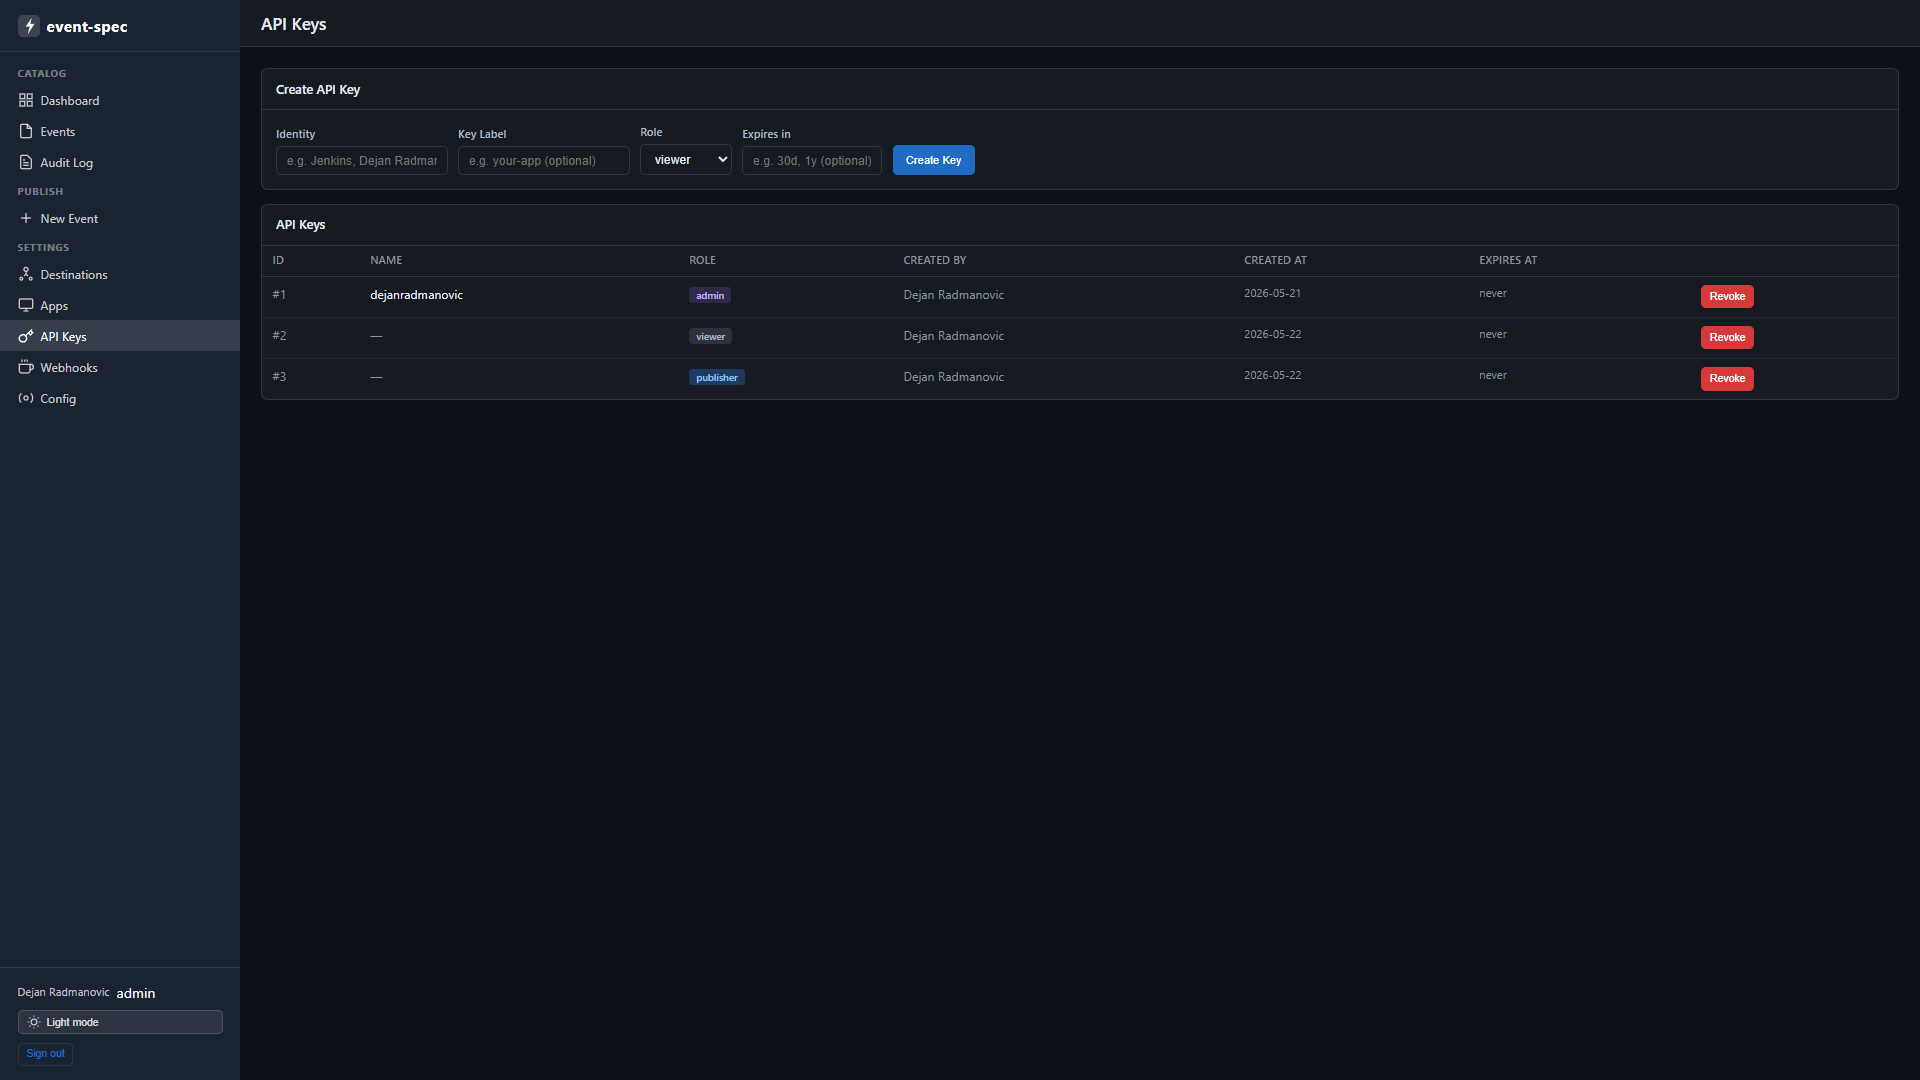Image resolution: width=1920 pixels, height=1080 pixels.
Task: Click the publisher role badge in row #3
Action: tap(717, 377)
